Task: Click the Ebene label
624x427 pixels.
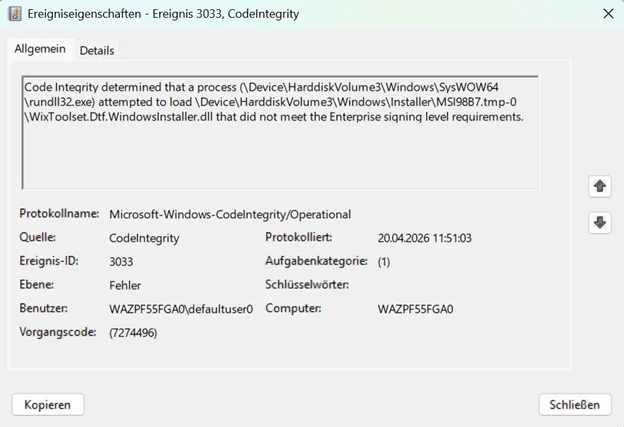Action: [x=36, y=285]
